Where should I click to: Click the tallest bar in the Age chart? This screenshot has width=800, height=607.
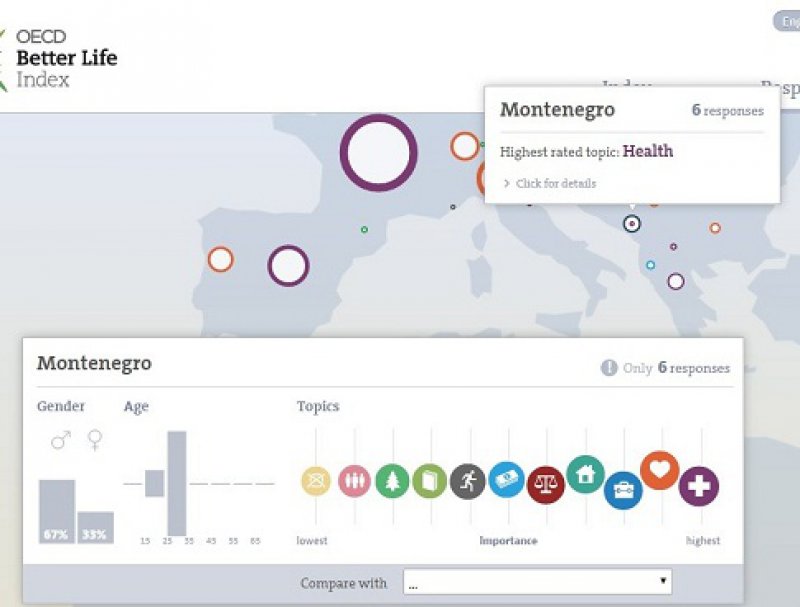[x=177, y=483]
